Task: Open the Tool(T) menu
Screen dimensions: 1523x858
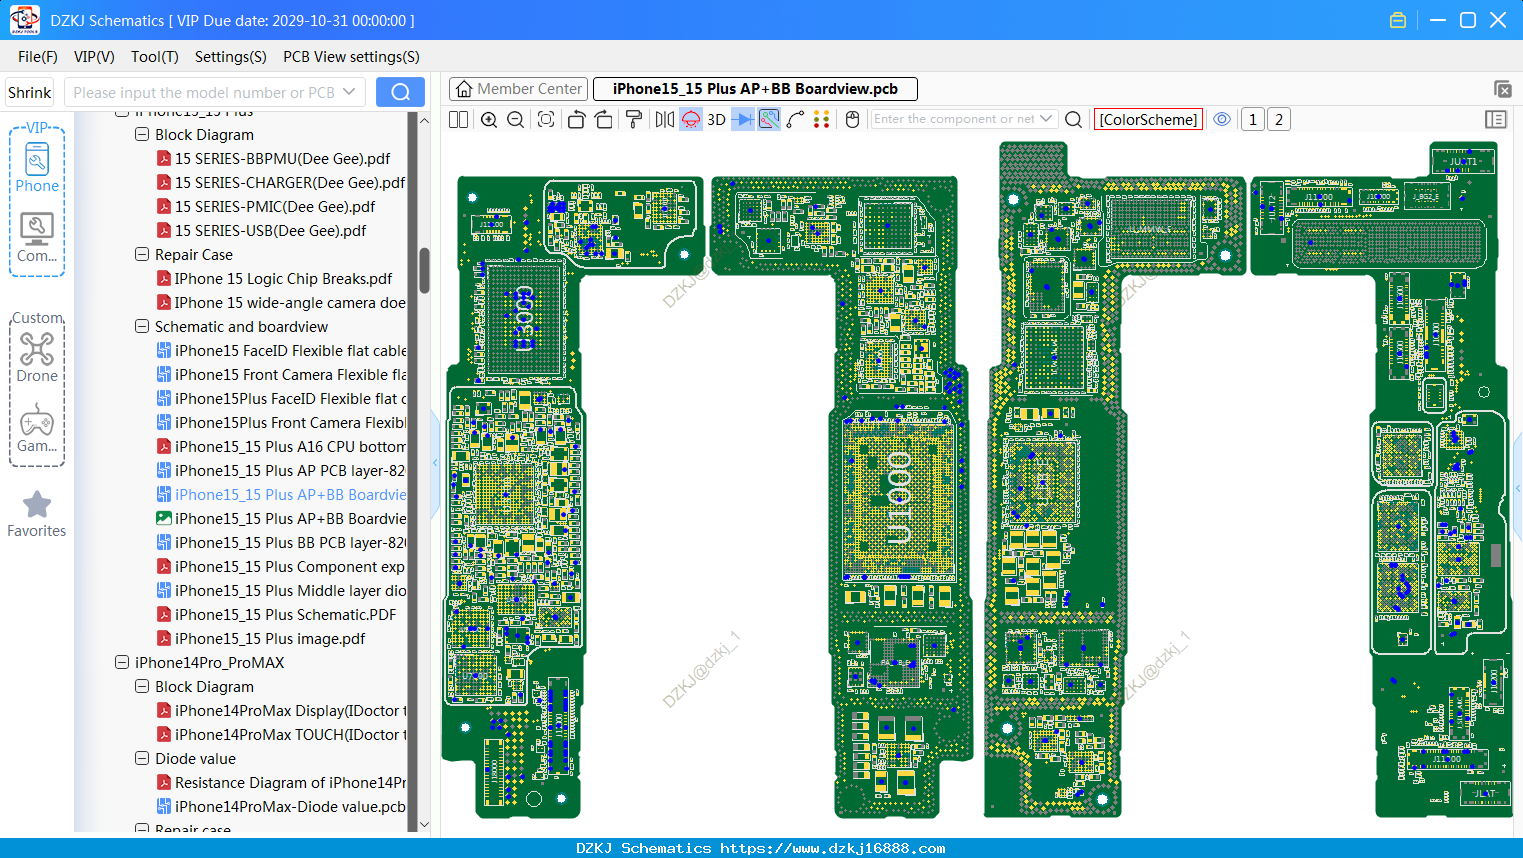Action: coord(155,57)
